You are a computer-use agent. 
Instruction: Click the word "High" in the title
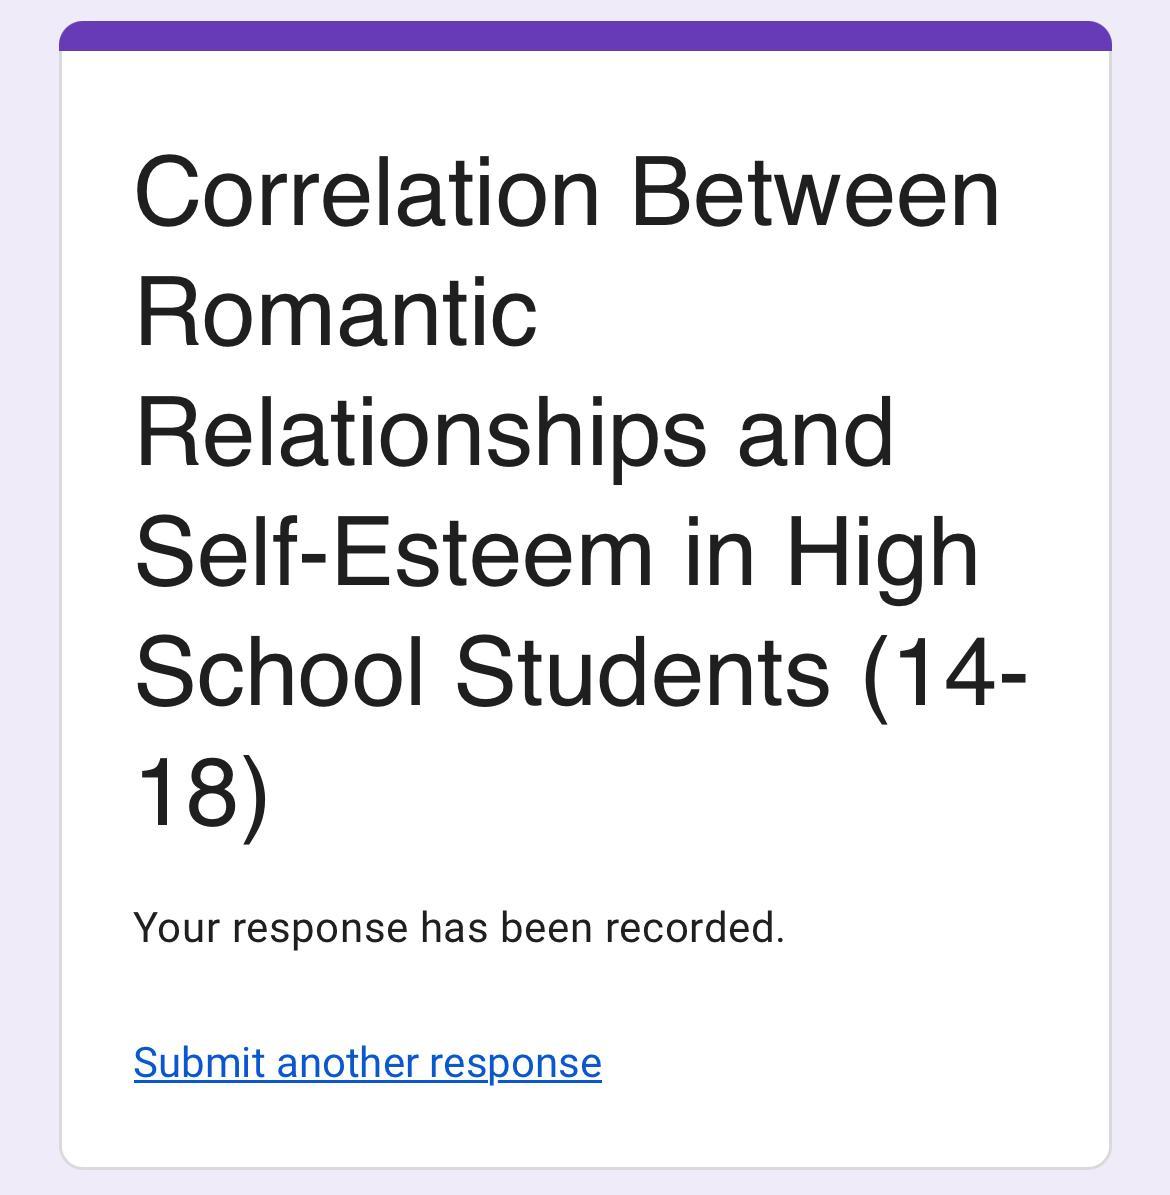pos(882,553)
